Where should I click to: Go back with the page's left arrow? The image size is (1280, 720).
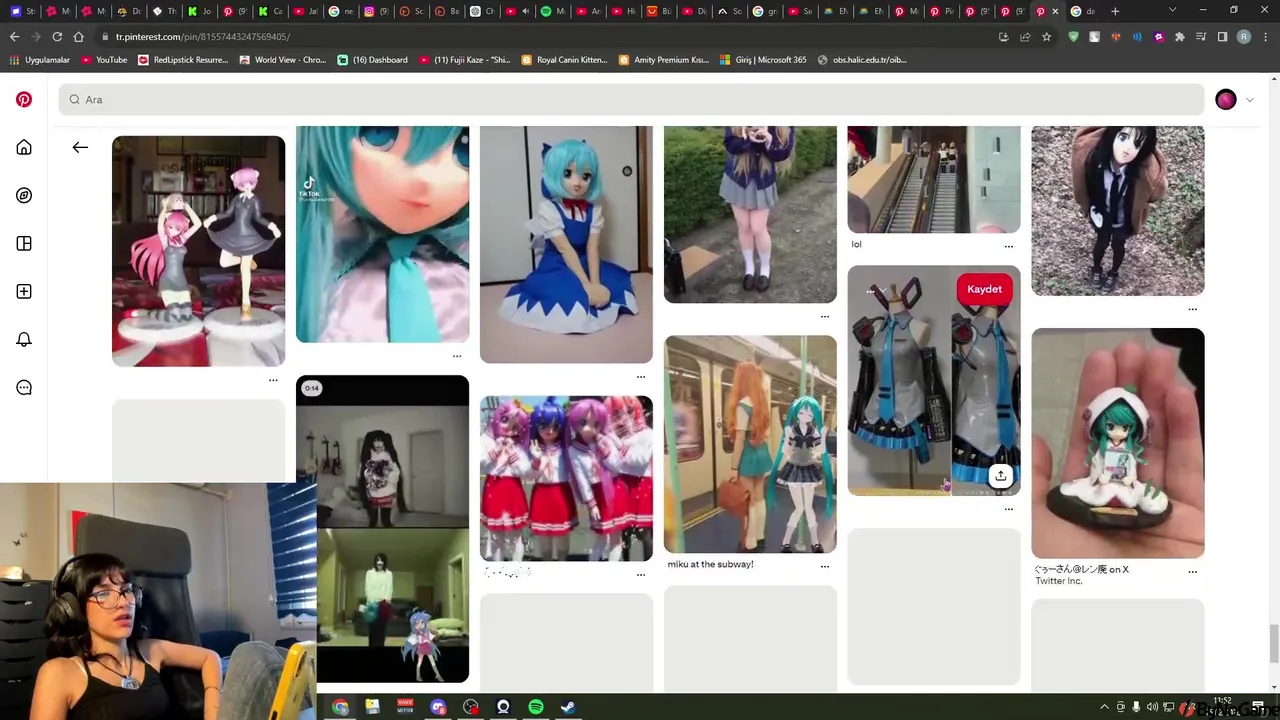point(80,147)
